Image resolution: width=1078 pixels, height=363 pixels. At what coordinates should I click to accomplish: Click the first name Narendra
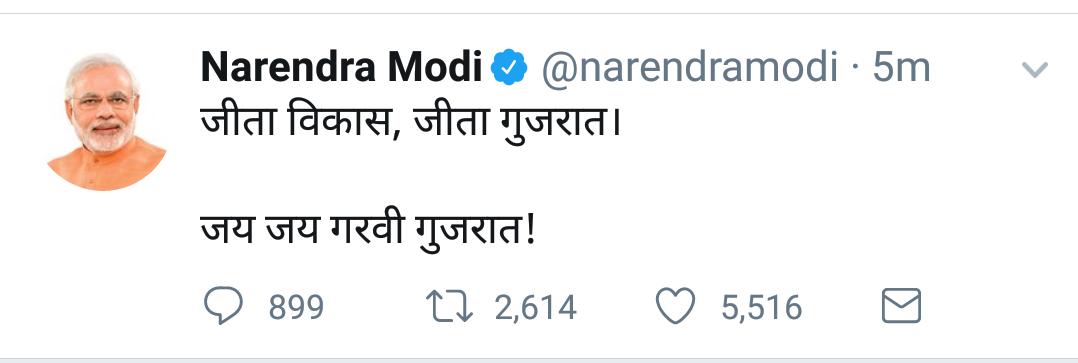pos(288,67)
